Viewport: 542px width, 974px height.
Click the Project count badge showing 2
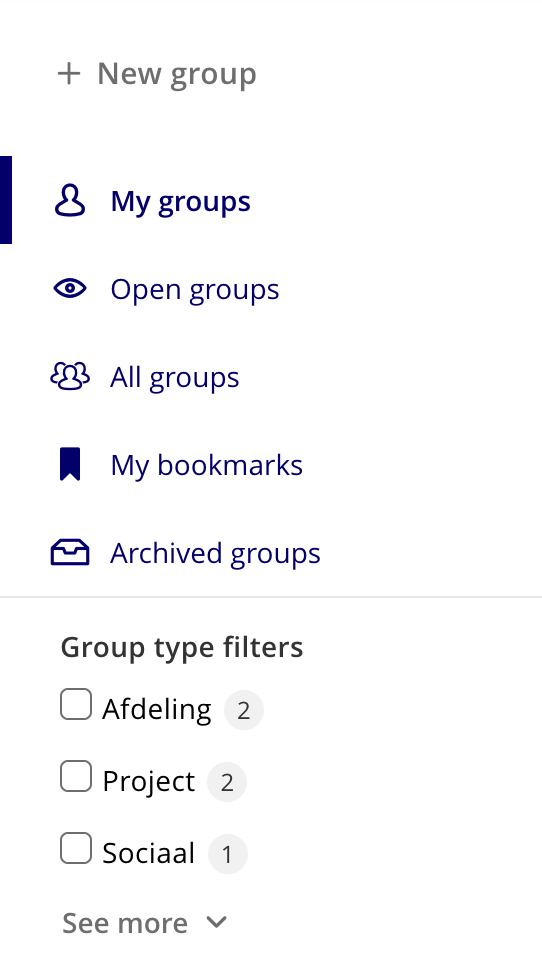(x=227, y=782)
